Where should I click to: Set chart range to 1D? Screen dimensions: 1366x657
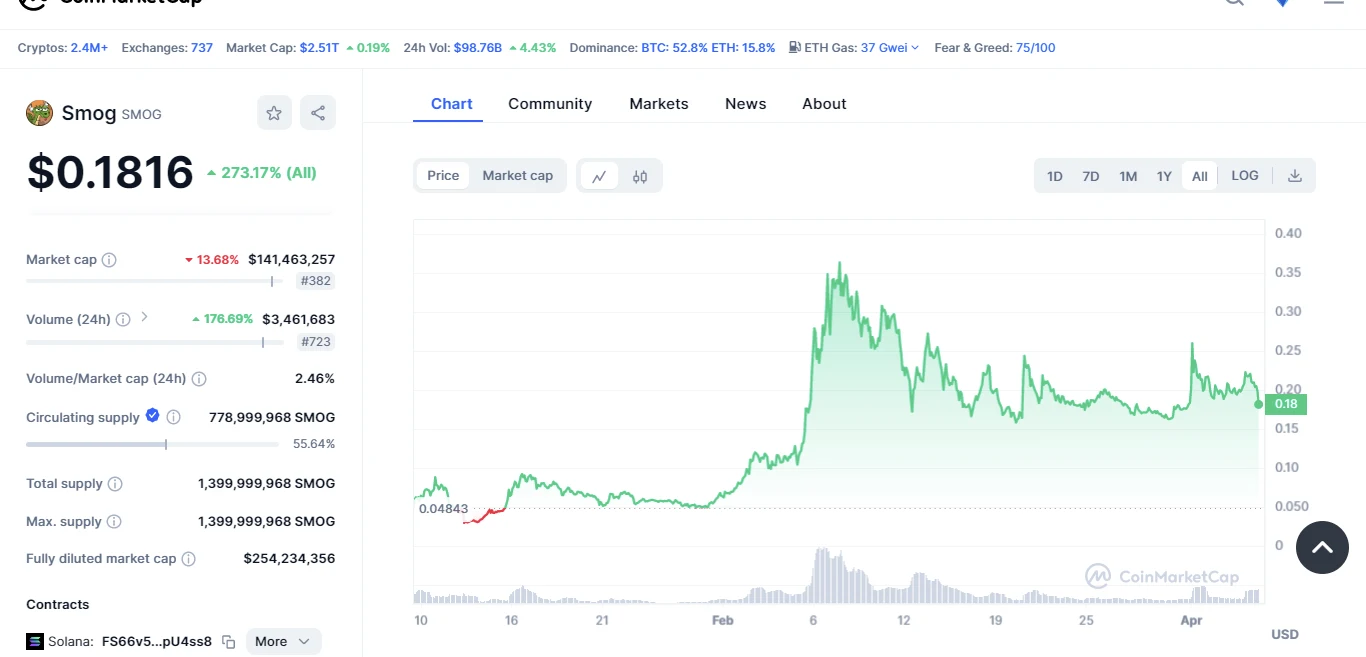coord(1055,176)
